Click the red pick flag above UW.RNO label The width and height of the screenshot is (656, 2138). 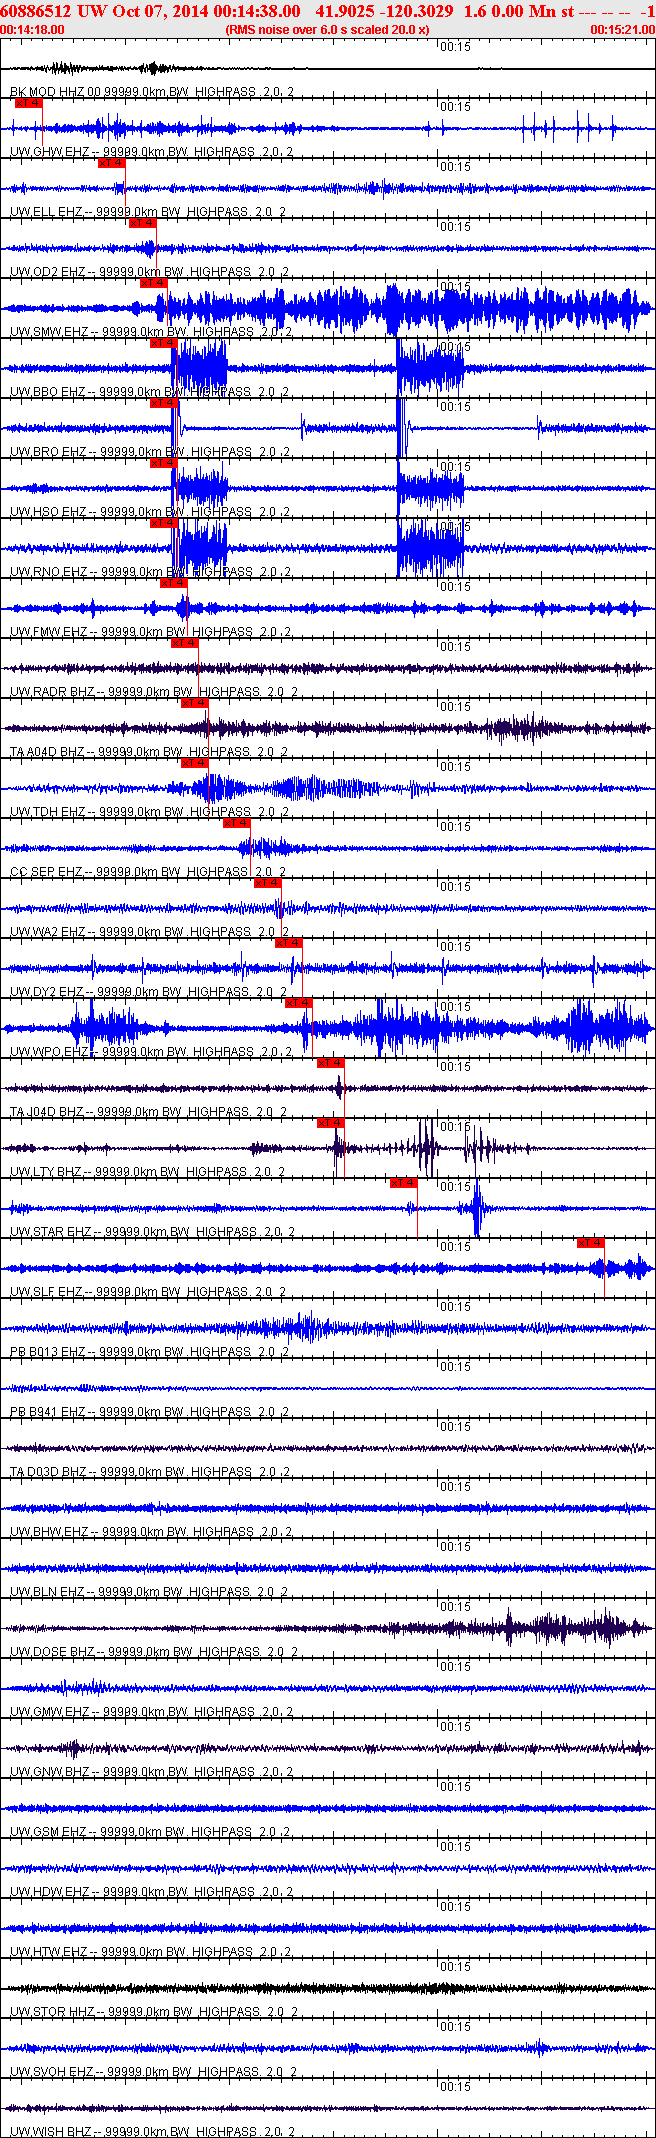pyautogui.click(x=163, y=522)
